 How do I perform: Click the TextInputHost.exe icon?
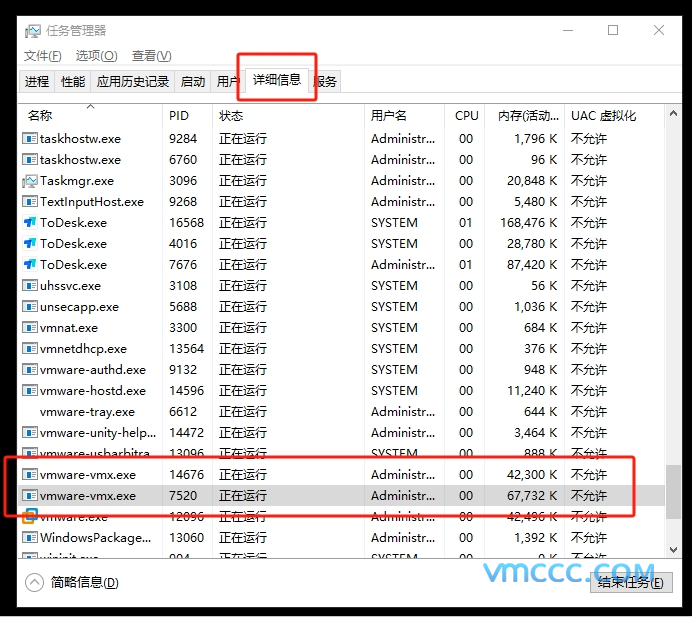tap(30, 202)
